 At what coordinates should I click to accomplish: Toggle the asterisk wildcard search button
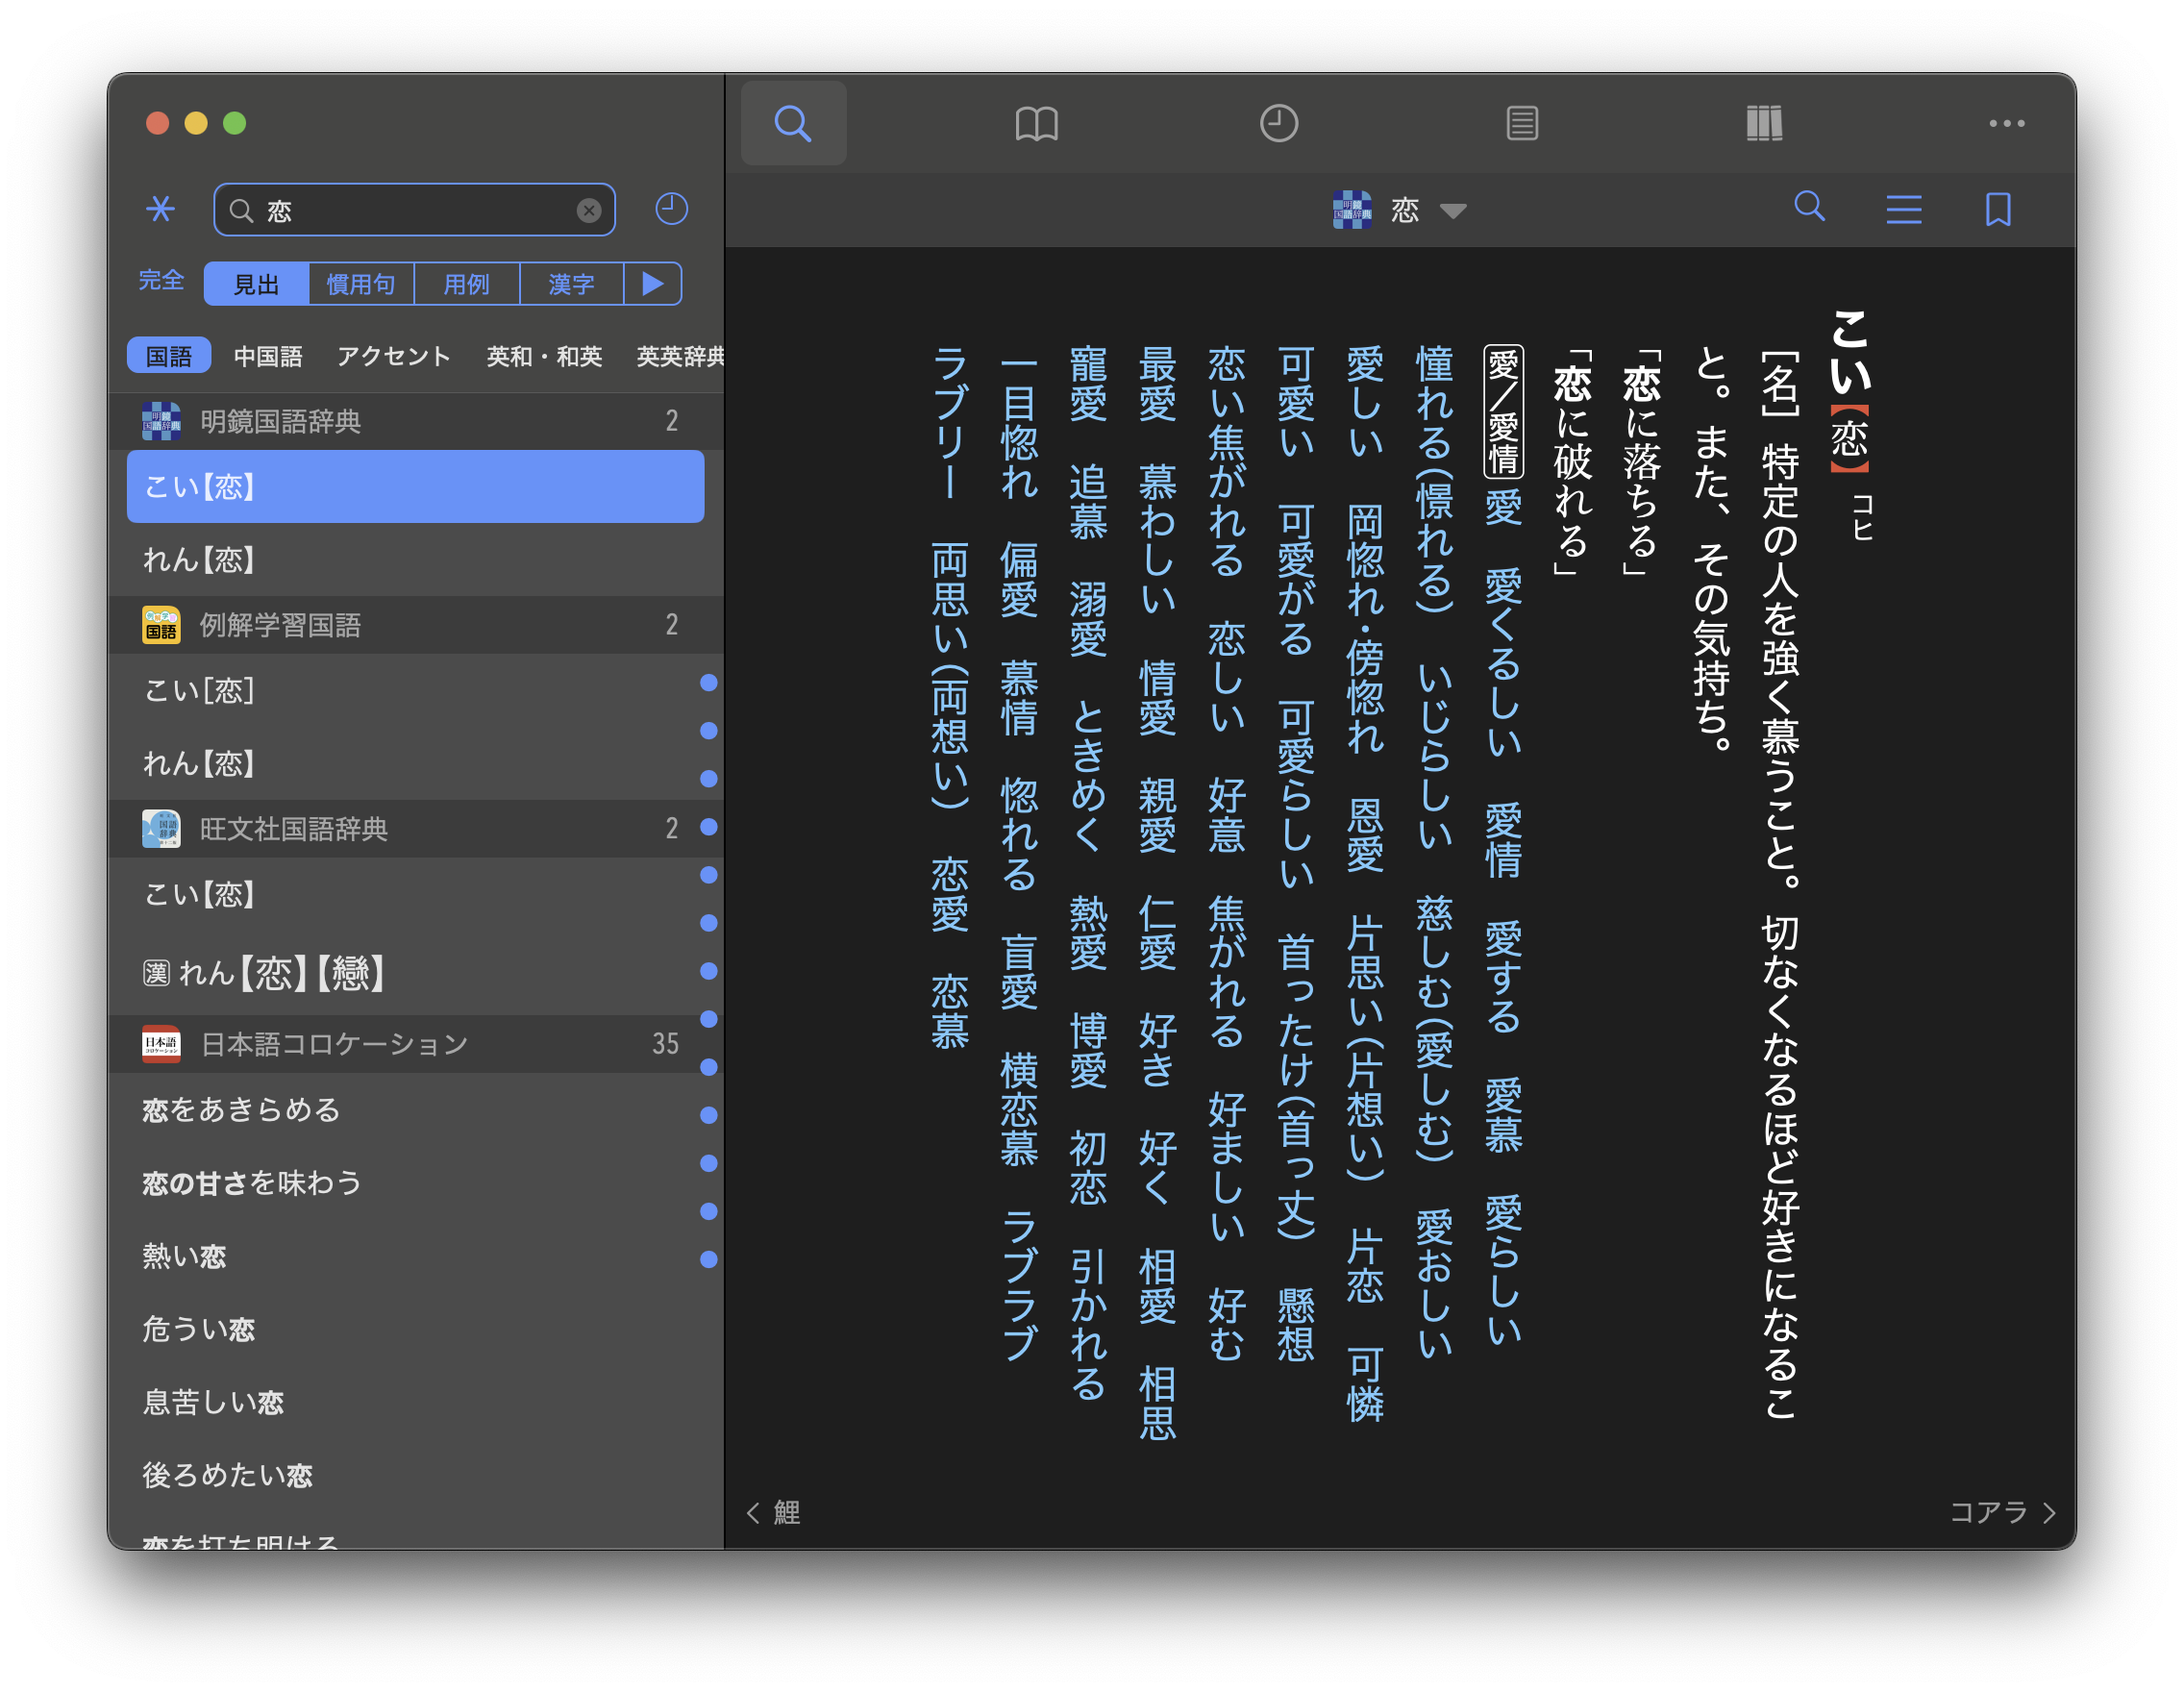coord(160,209)
